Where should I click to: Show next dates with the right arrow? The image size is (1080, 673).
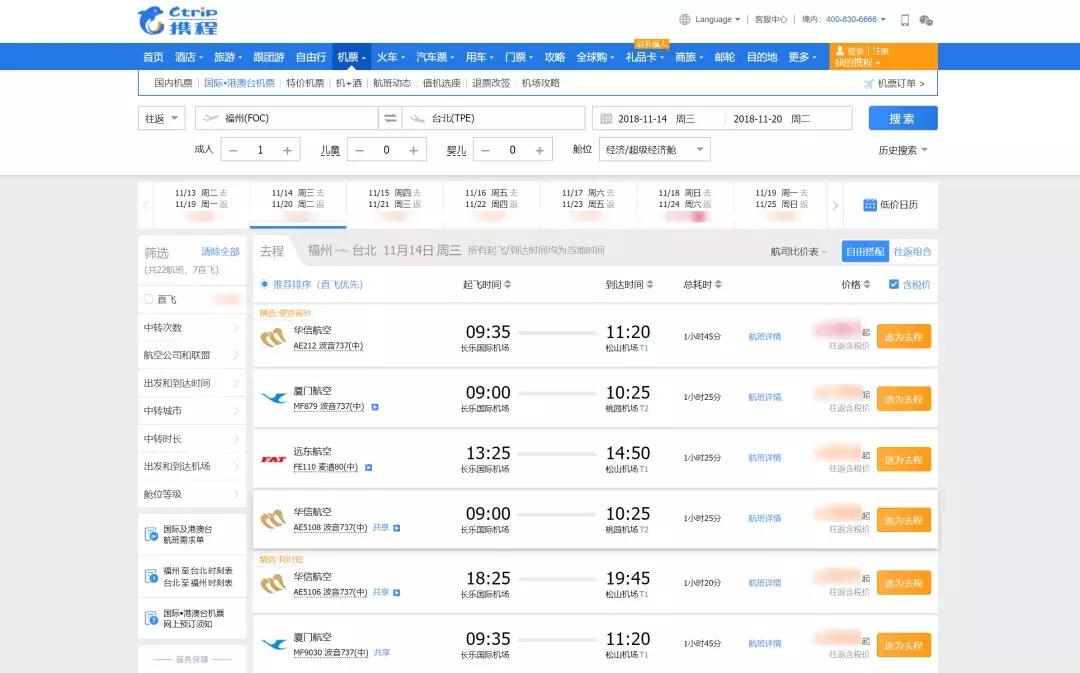(x=836, y=205)
